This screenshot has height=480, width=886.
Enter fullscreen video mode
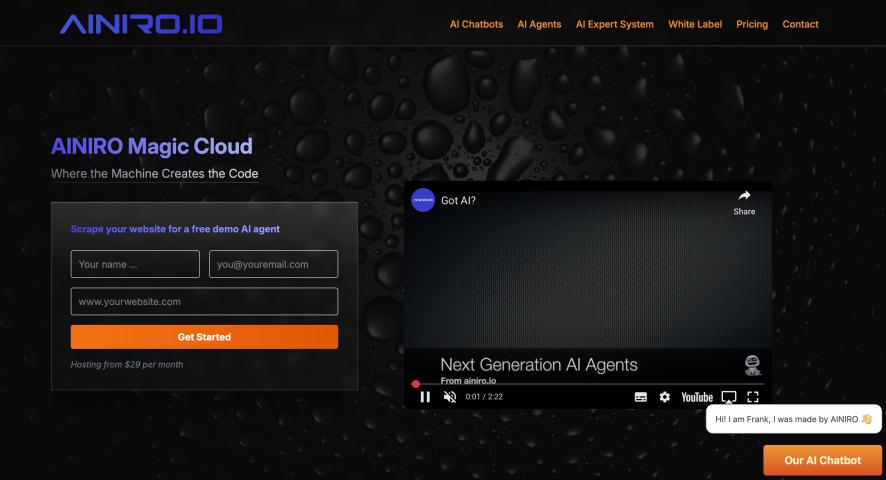pos(753,397)
